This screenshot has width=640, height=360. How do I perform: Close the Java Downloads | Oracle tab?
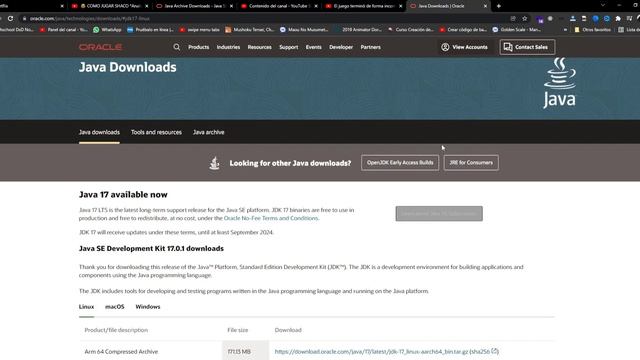(485, 6)
